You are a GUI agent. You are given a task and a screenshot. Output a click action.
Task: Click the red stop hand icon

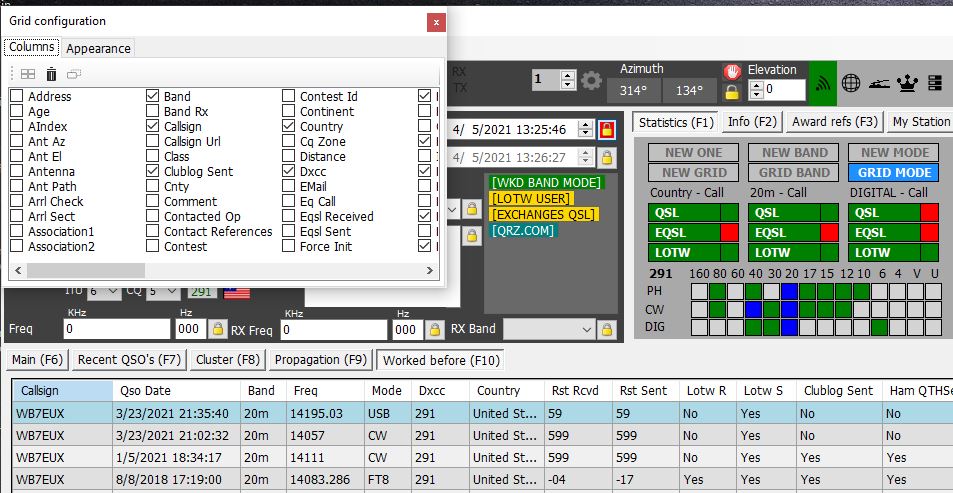(x=732, y=71)
